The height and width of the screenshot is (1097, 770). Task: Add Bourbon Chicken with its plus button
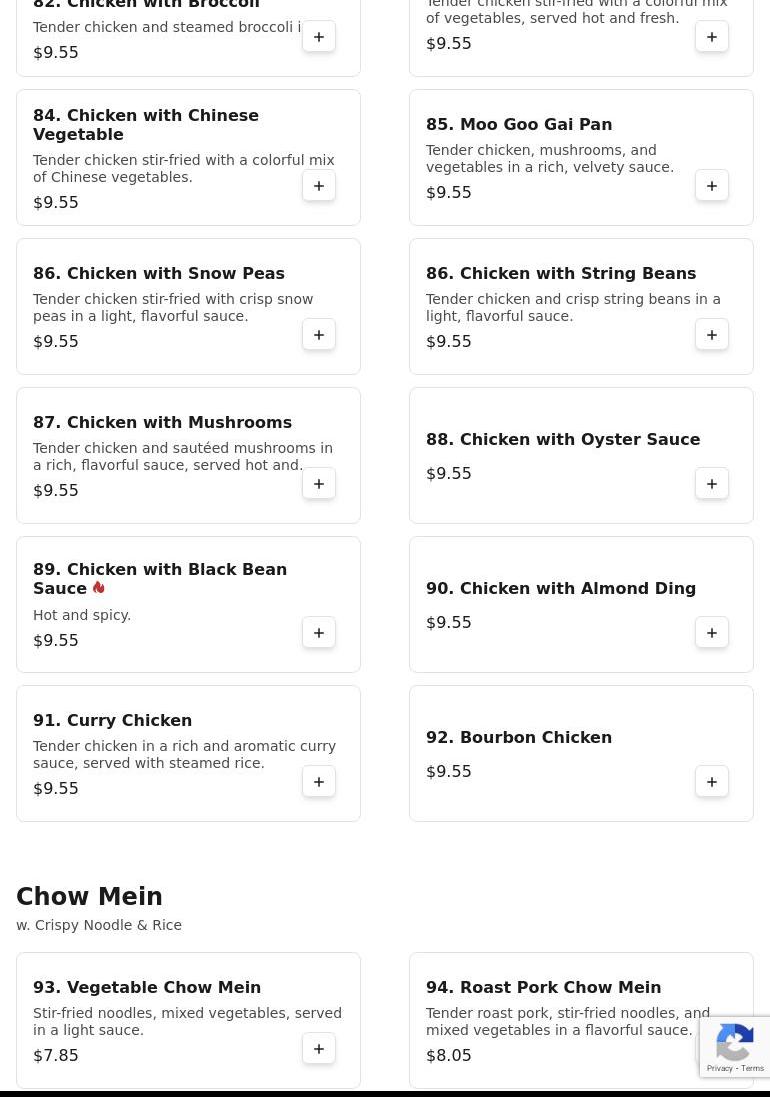pos(712,782)
